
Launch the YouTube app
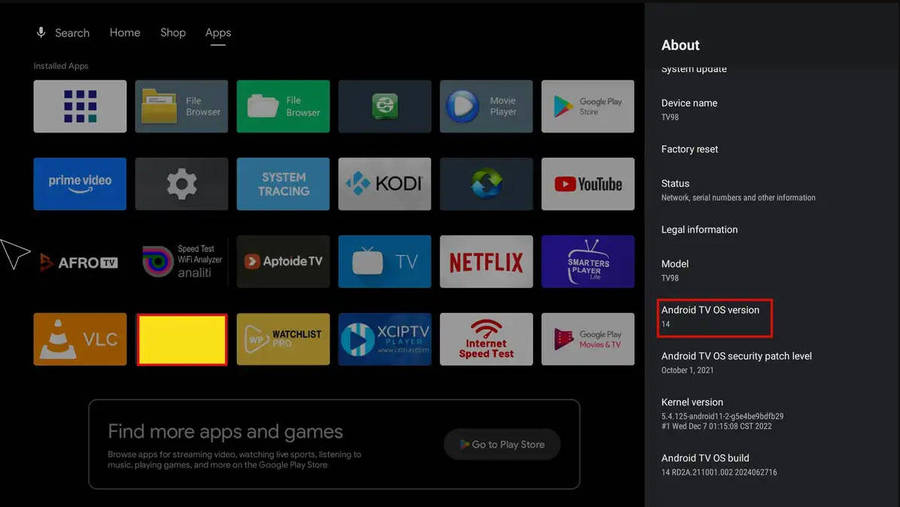587,184
